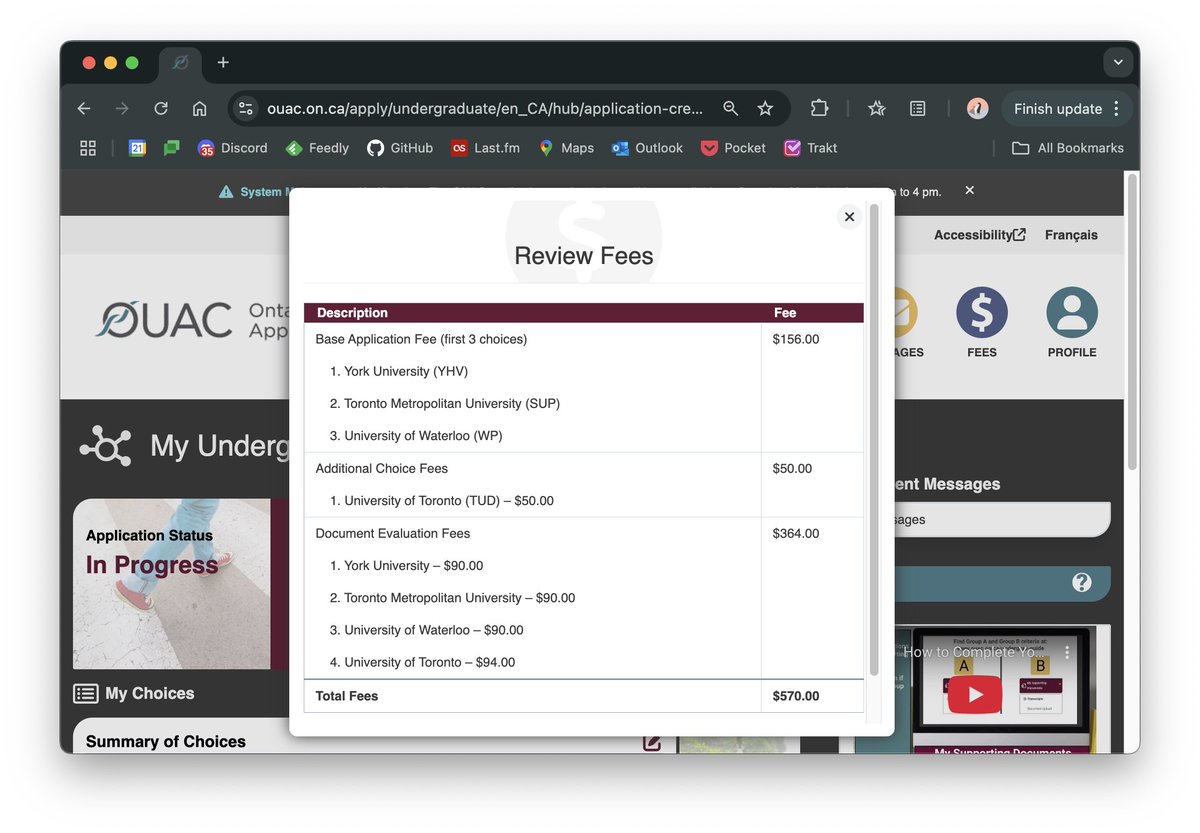Select the current browser tab

tap(181, 63)
